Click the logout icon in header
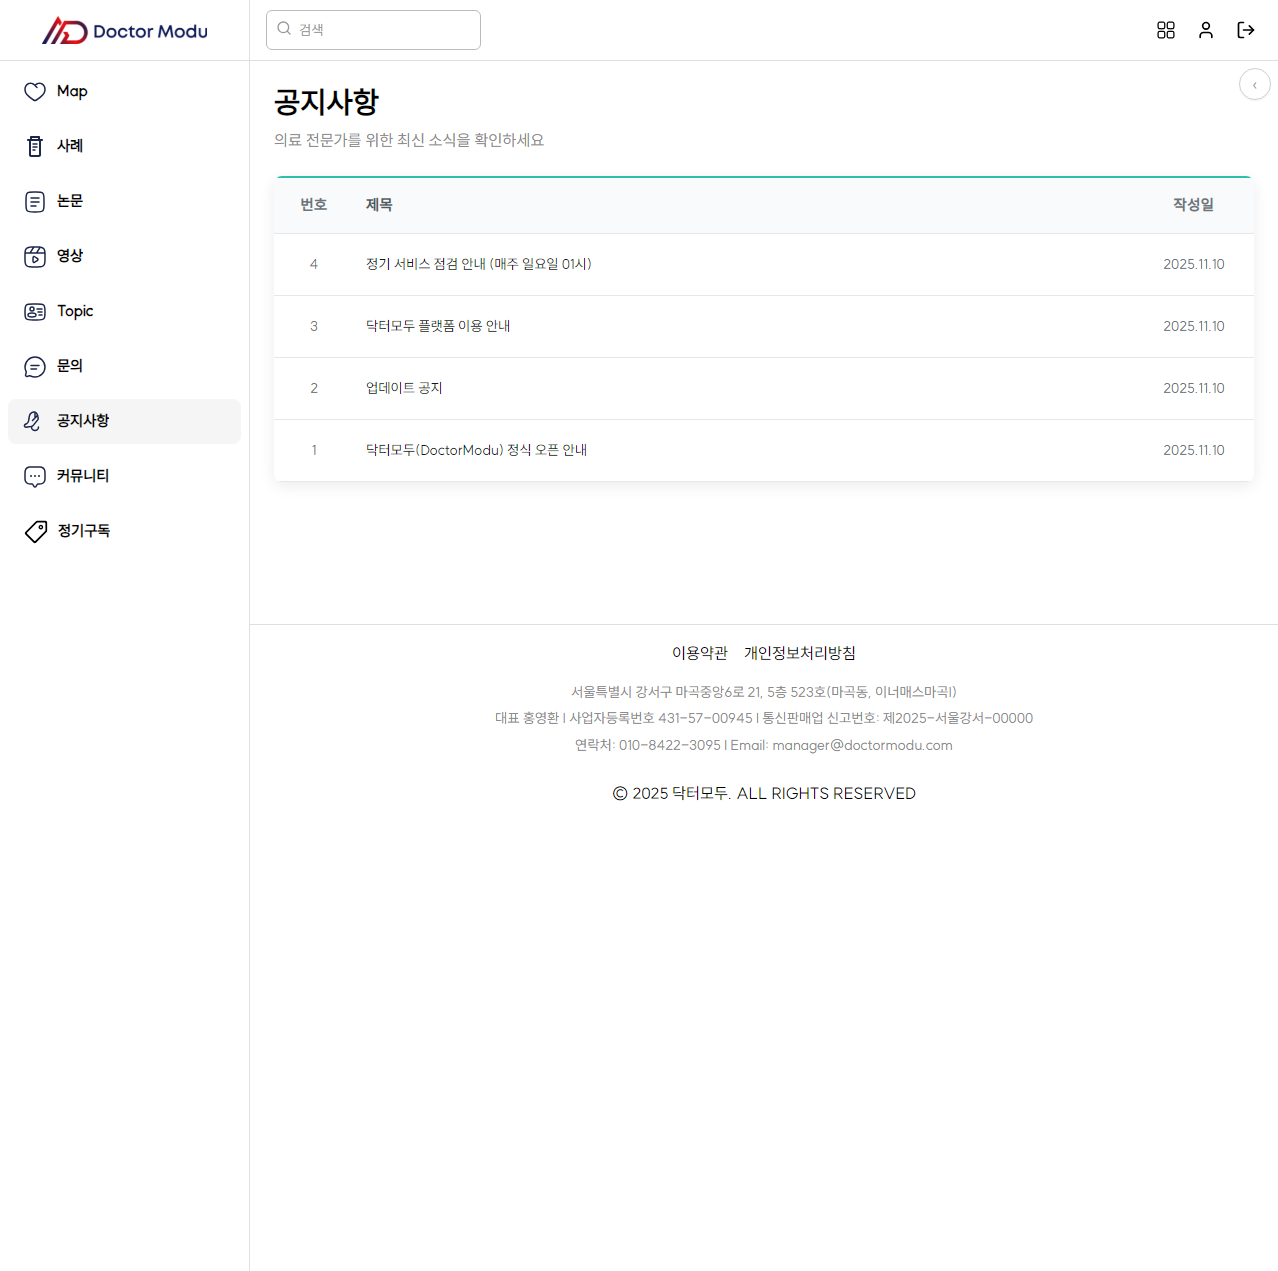 [x=1245, y=30]
